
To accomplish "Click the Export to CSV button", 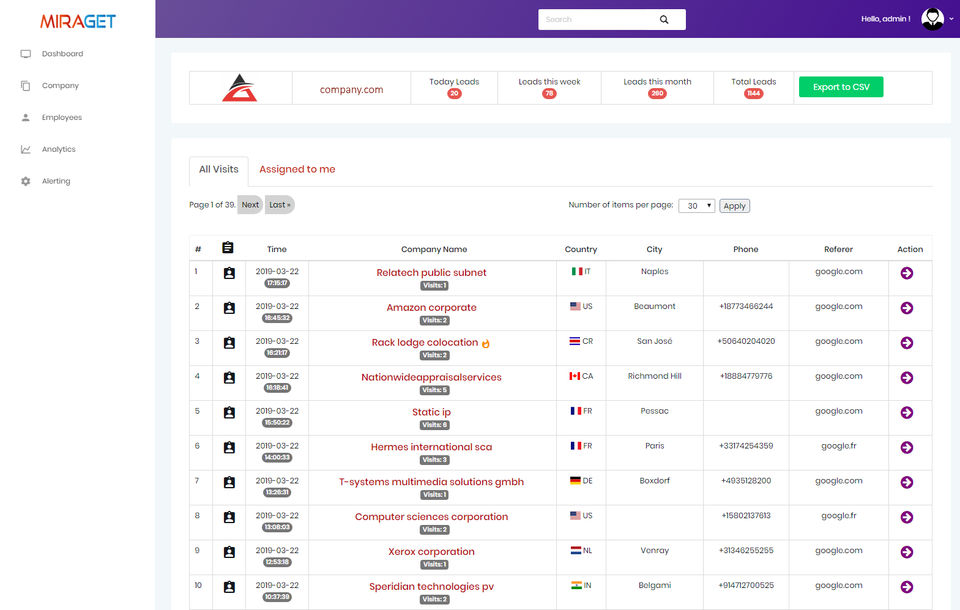I will 841,87.
